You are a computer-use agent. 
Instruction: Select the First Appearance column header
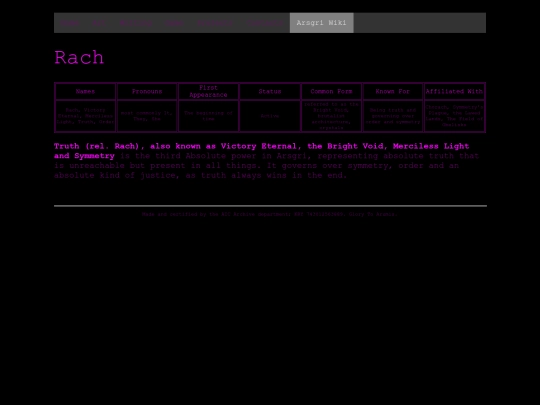pyautogui.click(x=208, y=91)
